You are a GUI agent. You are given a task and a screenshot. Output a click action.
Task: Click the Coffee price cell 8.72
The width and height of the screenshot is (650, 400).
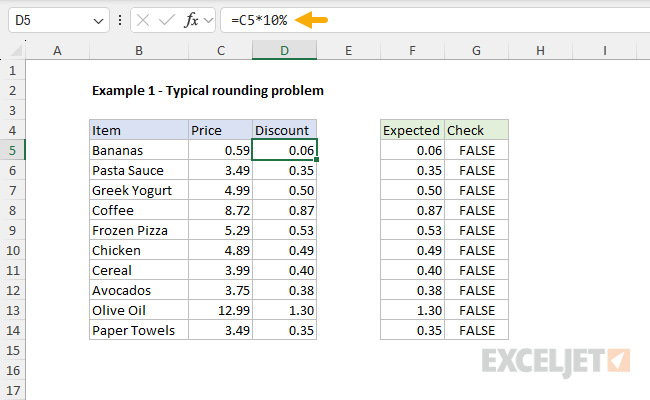coord(221,210)
